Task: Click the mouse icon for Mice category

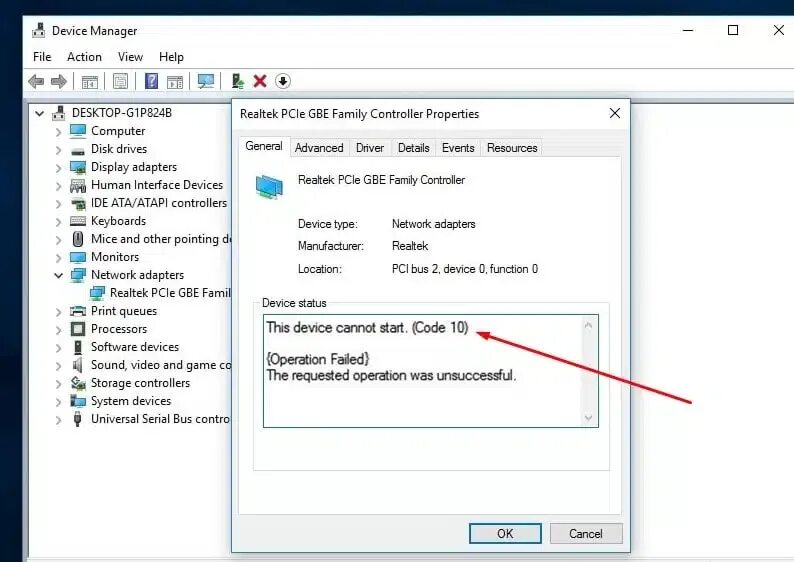Action: [78, 239]
